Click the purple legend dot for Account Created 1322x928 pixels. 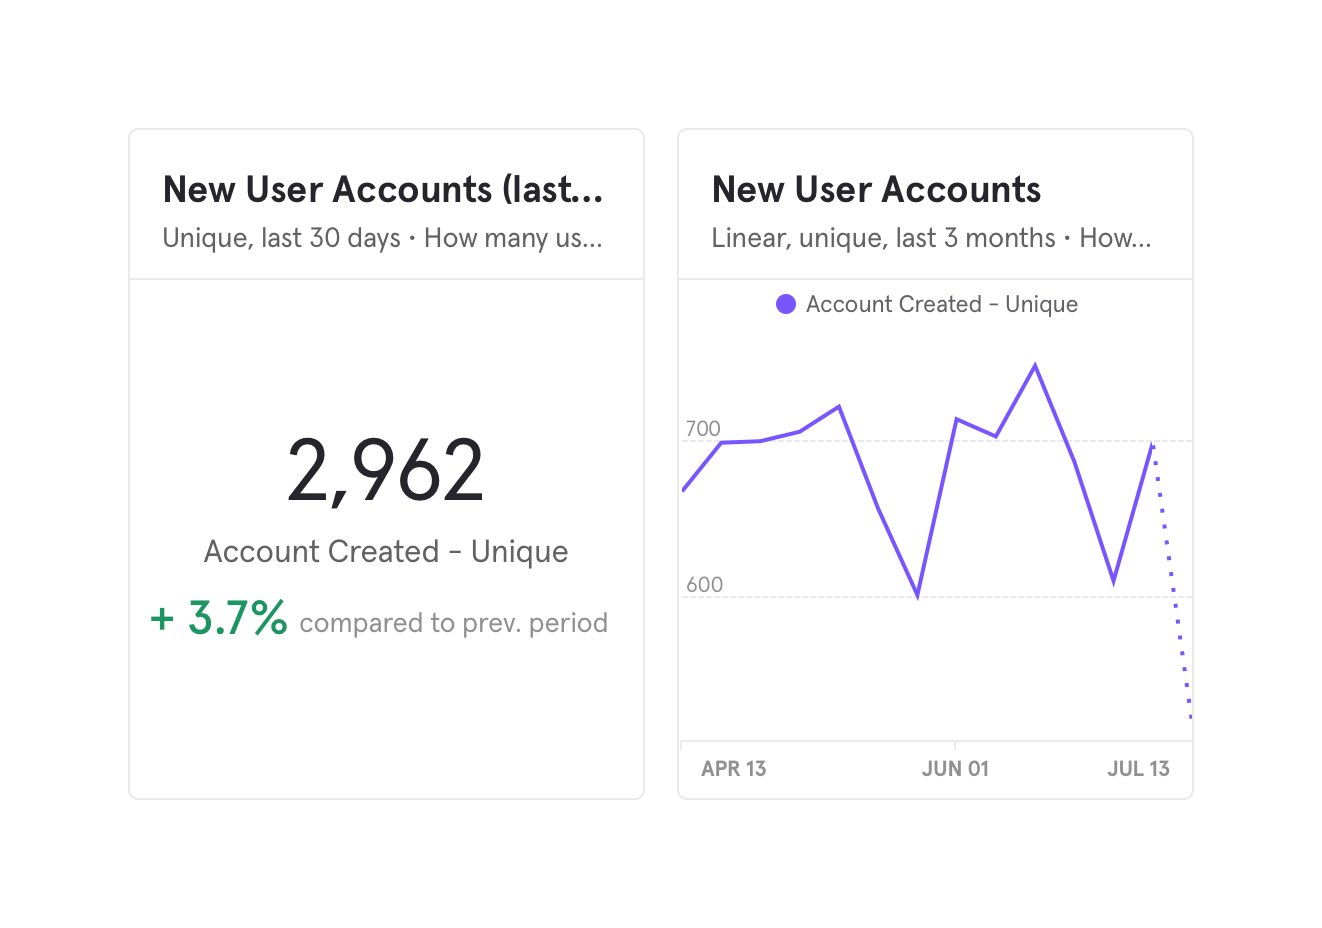click(786, 304)
